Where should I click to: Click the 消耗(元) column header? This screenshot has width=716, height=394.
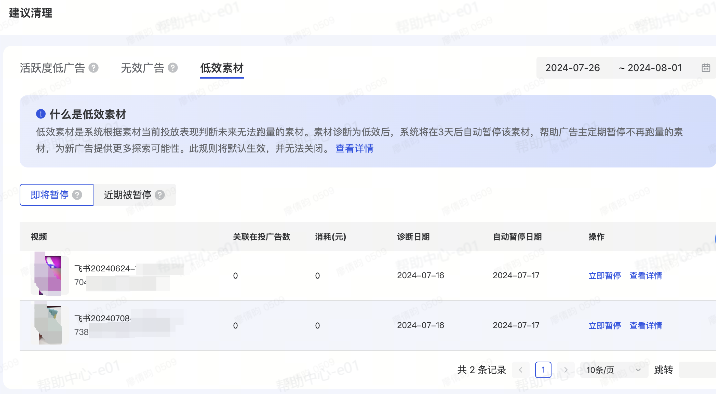(x=331, y=236)
